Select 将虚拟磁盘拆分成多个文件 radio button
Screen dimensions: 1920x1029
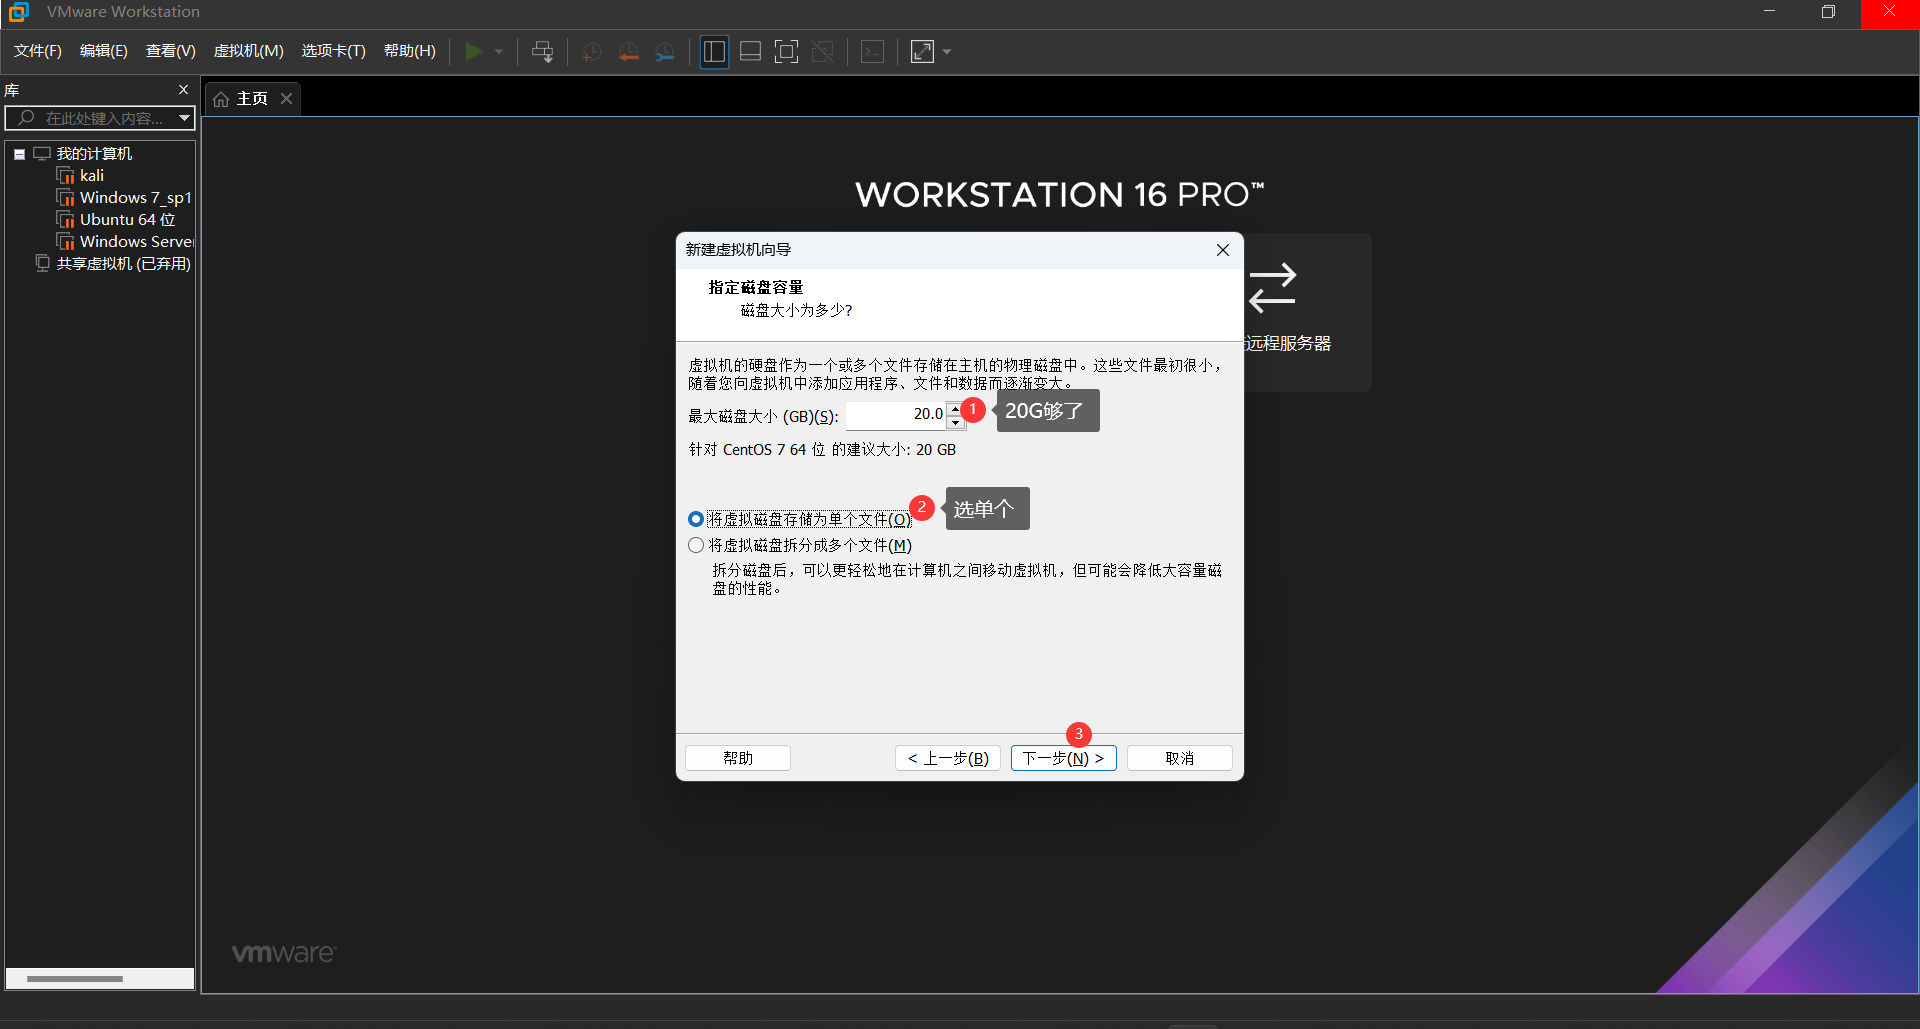(x=696, y=545)
